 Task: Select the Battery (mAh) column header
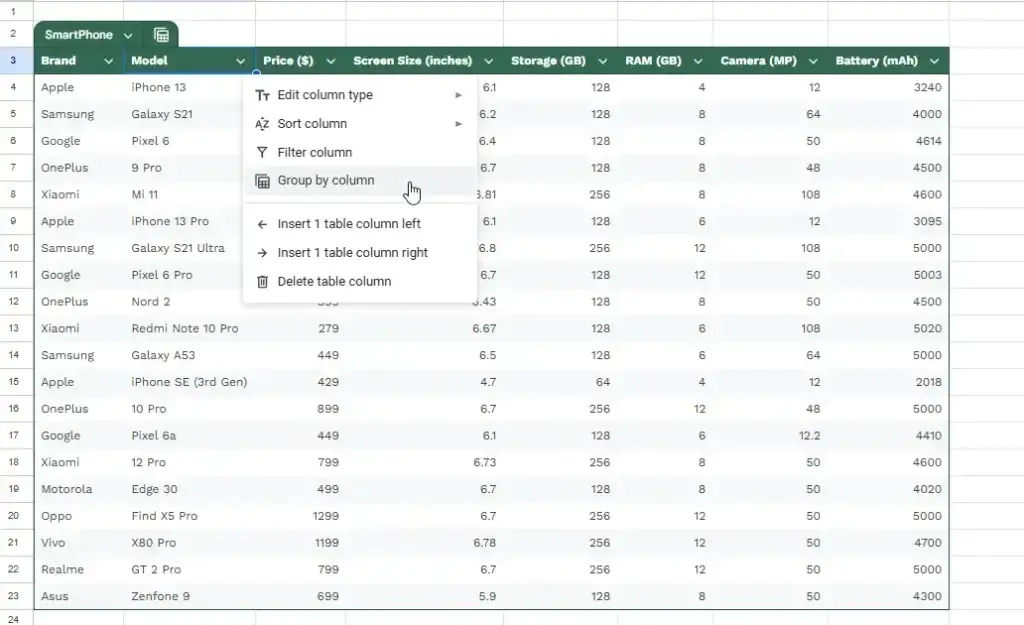click(x=889, y=61)
